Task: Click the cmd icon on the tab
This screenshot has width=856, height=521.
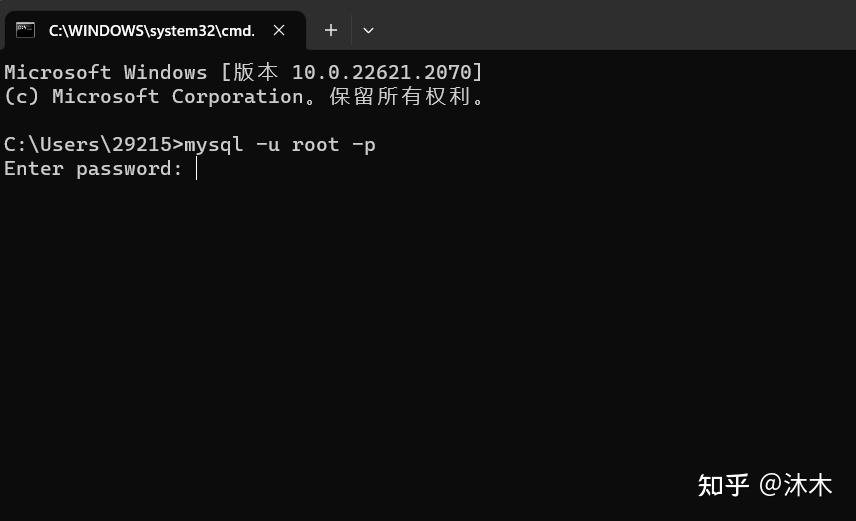Action: (26, 30)
